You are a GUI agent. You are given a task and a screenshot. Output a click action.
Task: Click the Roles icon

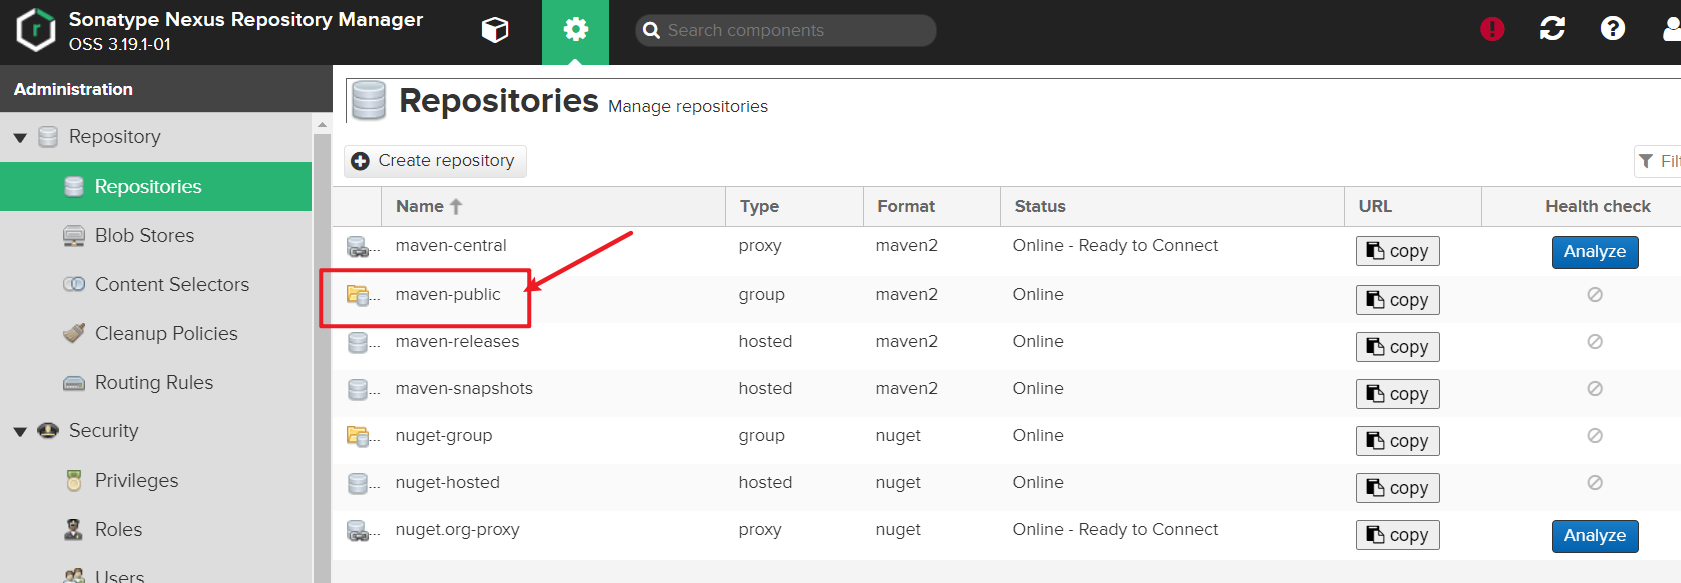pyautogui.click(x=74, y=529)
